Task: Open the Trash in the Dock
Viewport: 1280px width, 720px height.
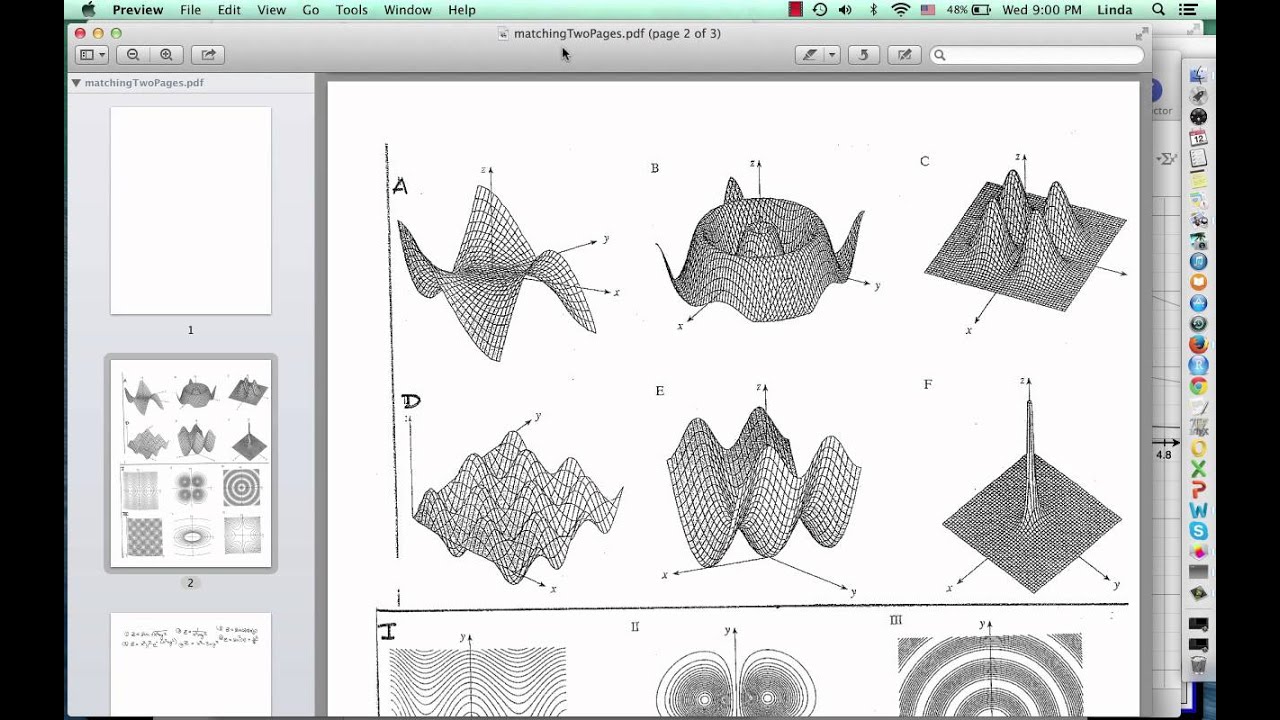Action: (1198, 664)
